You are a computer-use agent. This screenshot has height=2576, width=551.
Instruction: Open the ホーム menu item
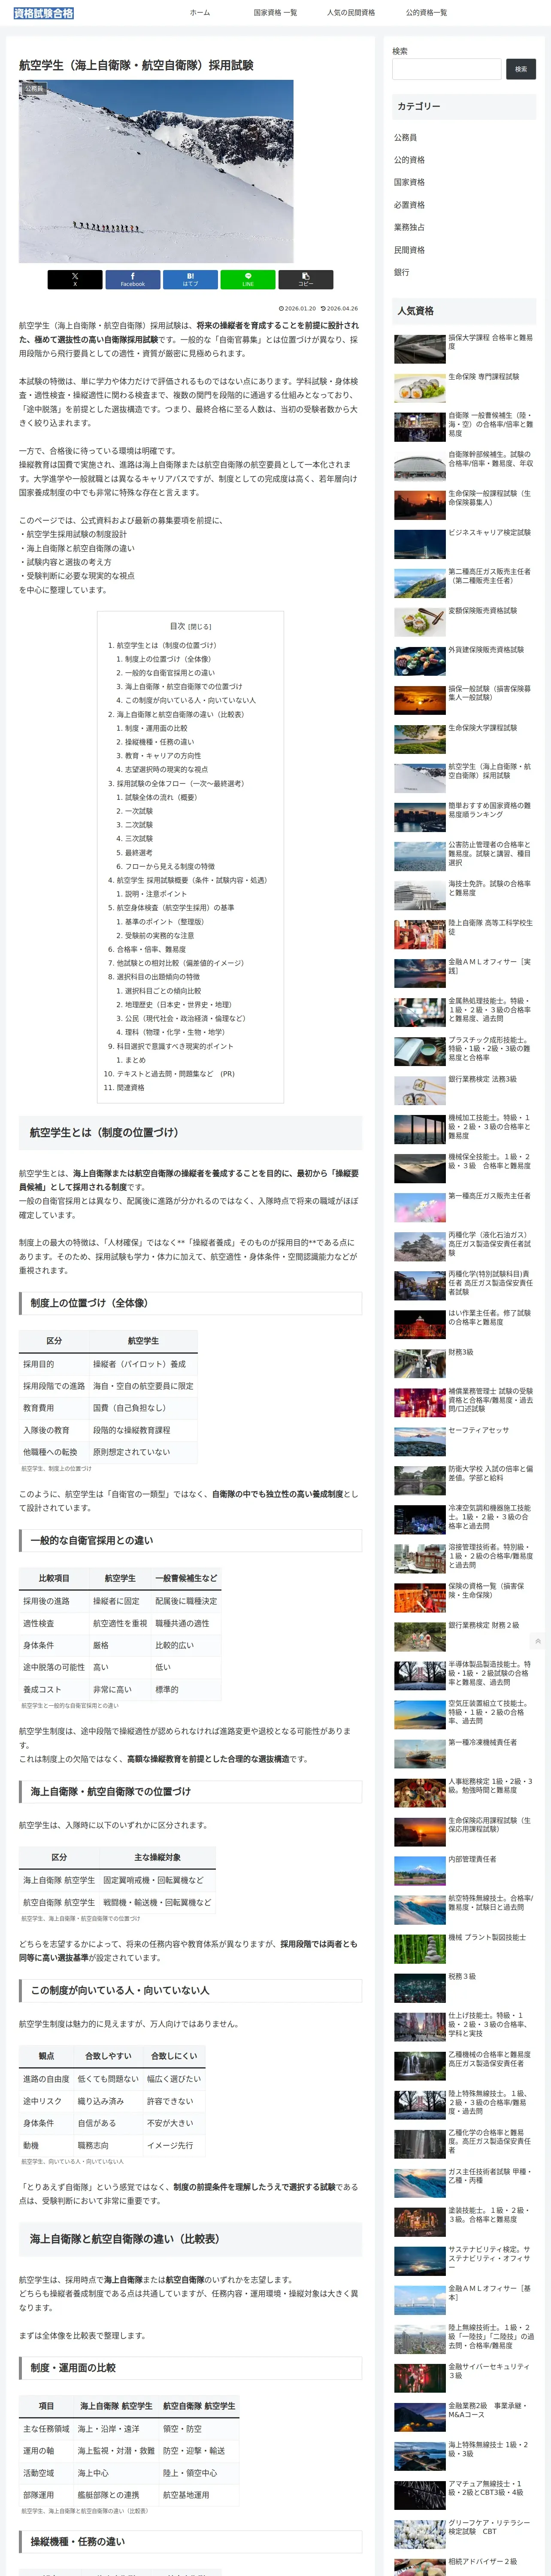(x=200, y=13)
